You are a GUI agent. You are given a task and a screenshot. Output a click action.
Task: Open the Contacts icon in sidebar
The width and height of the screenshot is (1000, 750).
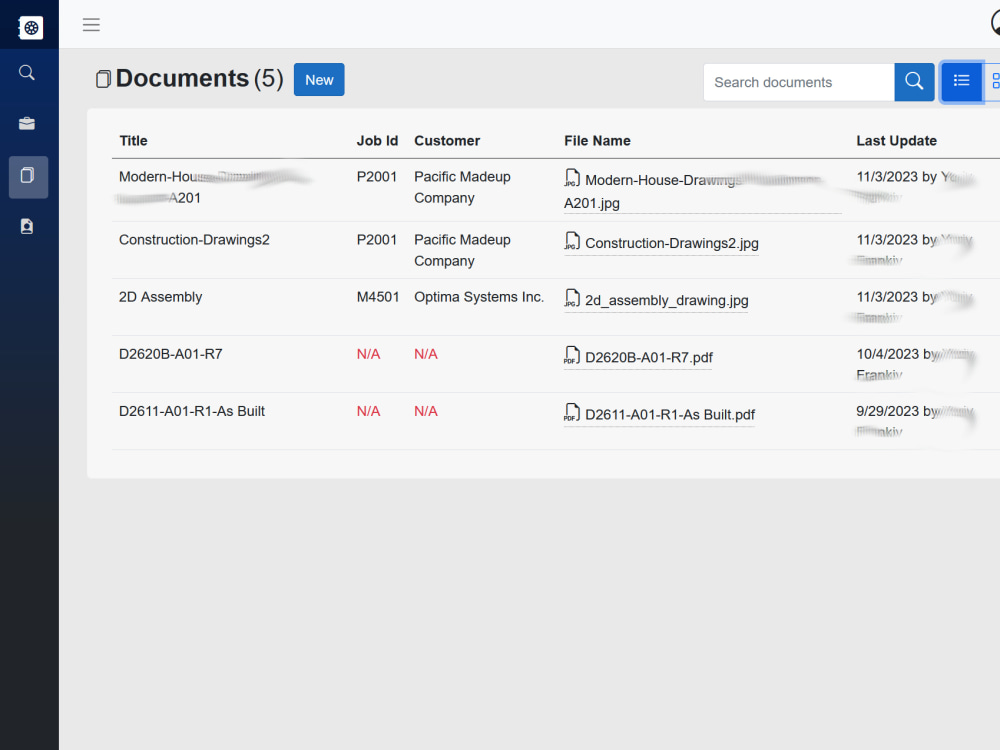coord(27,226)
